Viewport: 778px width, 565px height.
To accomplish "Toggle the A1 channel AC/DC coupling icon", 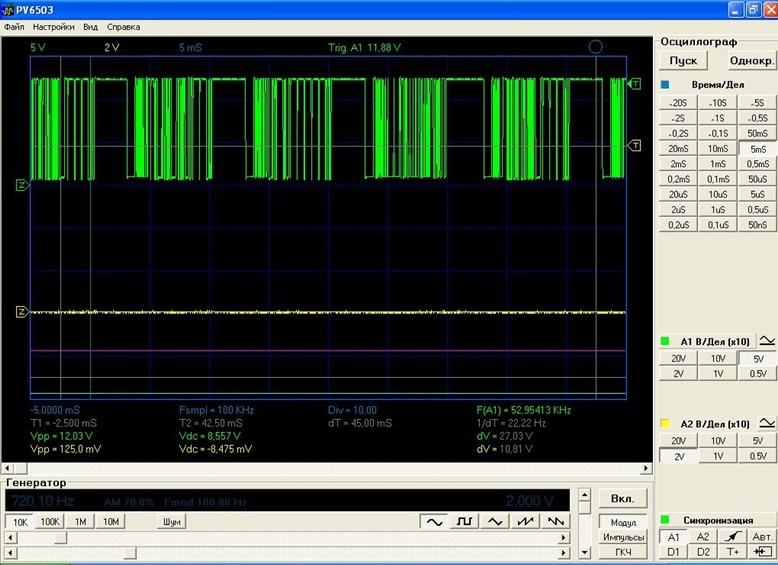I will click(x=767, y=341).
